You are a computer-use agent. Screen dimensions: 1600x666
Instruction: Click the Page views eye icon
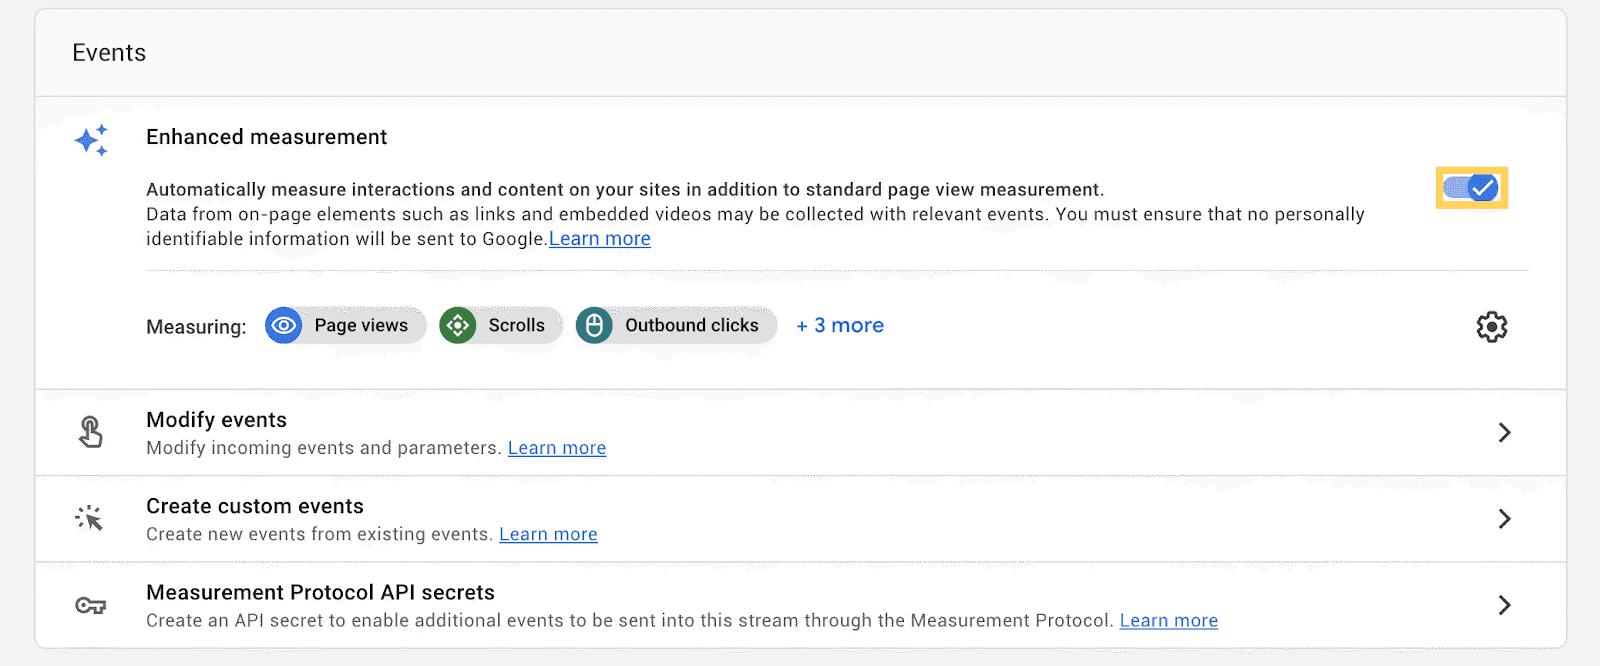(284, 326)
